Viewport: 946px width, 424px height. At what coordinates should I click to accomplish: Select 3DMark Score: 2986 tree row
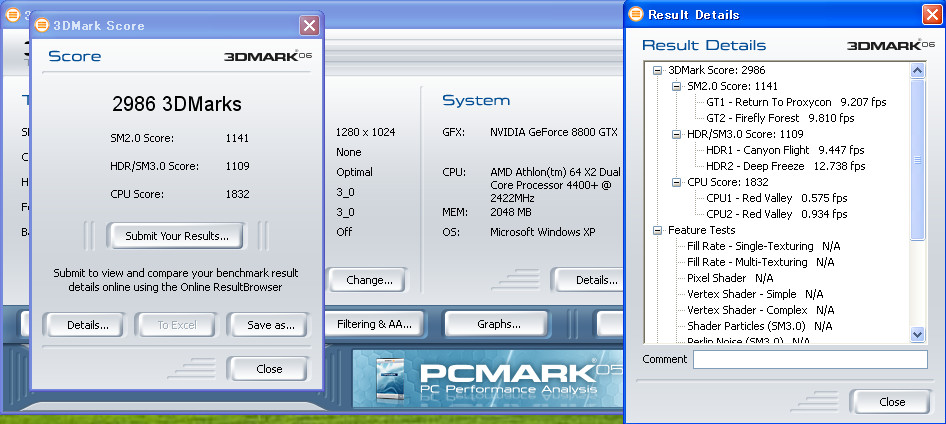(716, 71)
